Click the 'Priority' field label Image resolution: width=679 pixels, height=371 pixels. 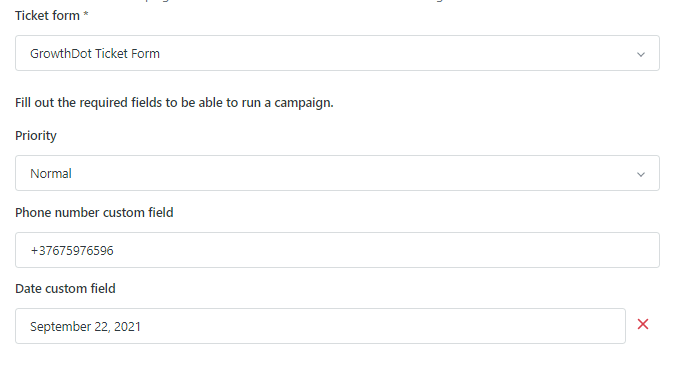tap(36, 135)
